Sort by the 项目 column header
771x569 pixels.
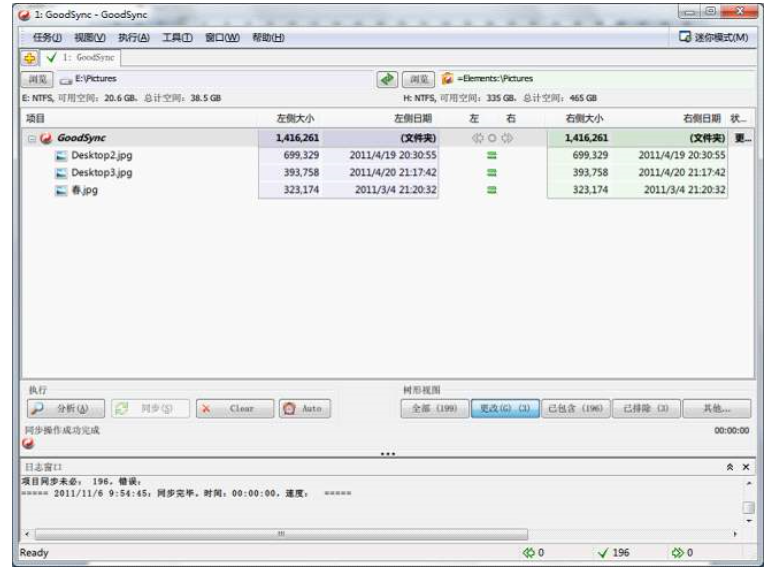(35, 119)
